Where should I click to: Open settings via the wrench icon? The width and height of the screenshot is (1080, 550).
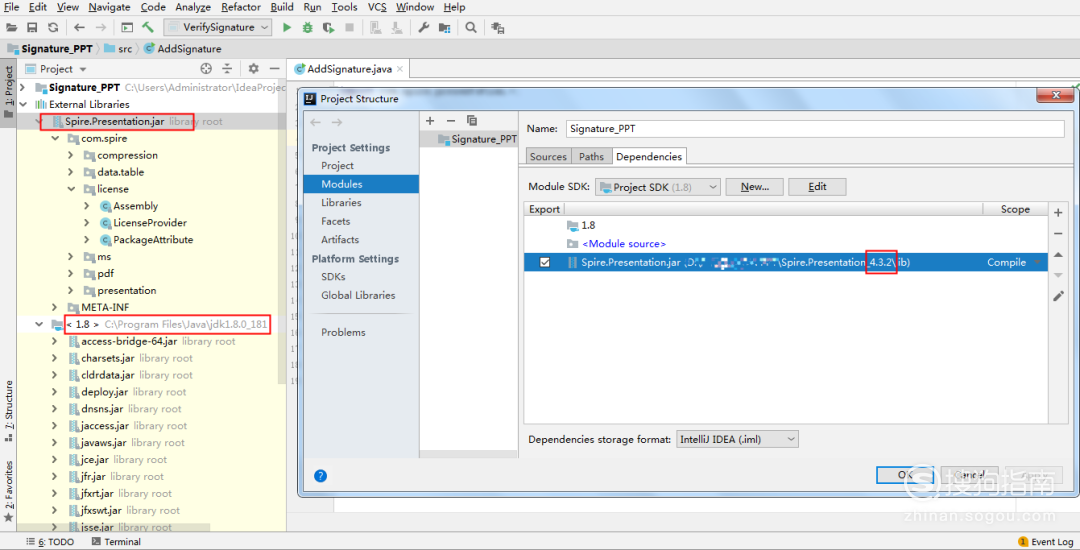click(424, 28)
